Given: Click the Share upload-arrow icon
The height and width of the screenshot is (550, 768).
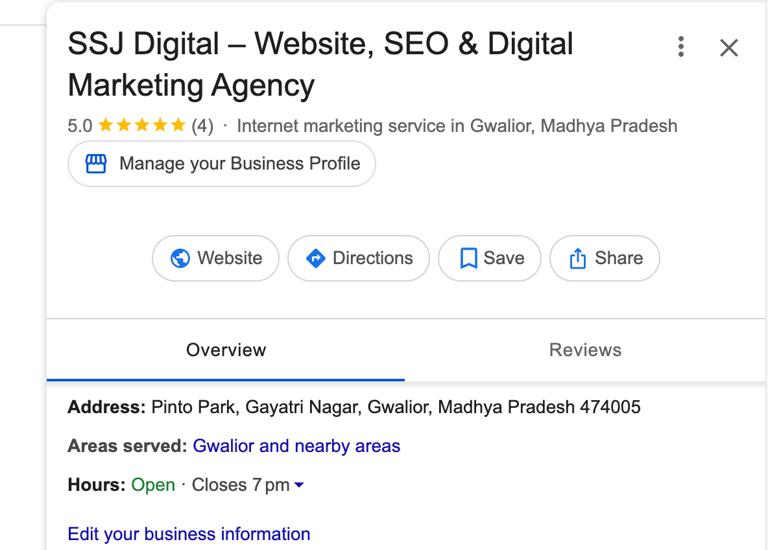Looking at the screenshot, I should [x=578, y=258].
